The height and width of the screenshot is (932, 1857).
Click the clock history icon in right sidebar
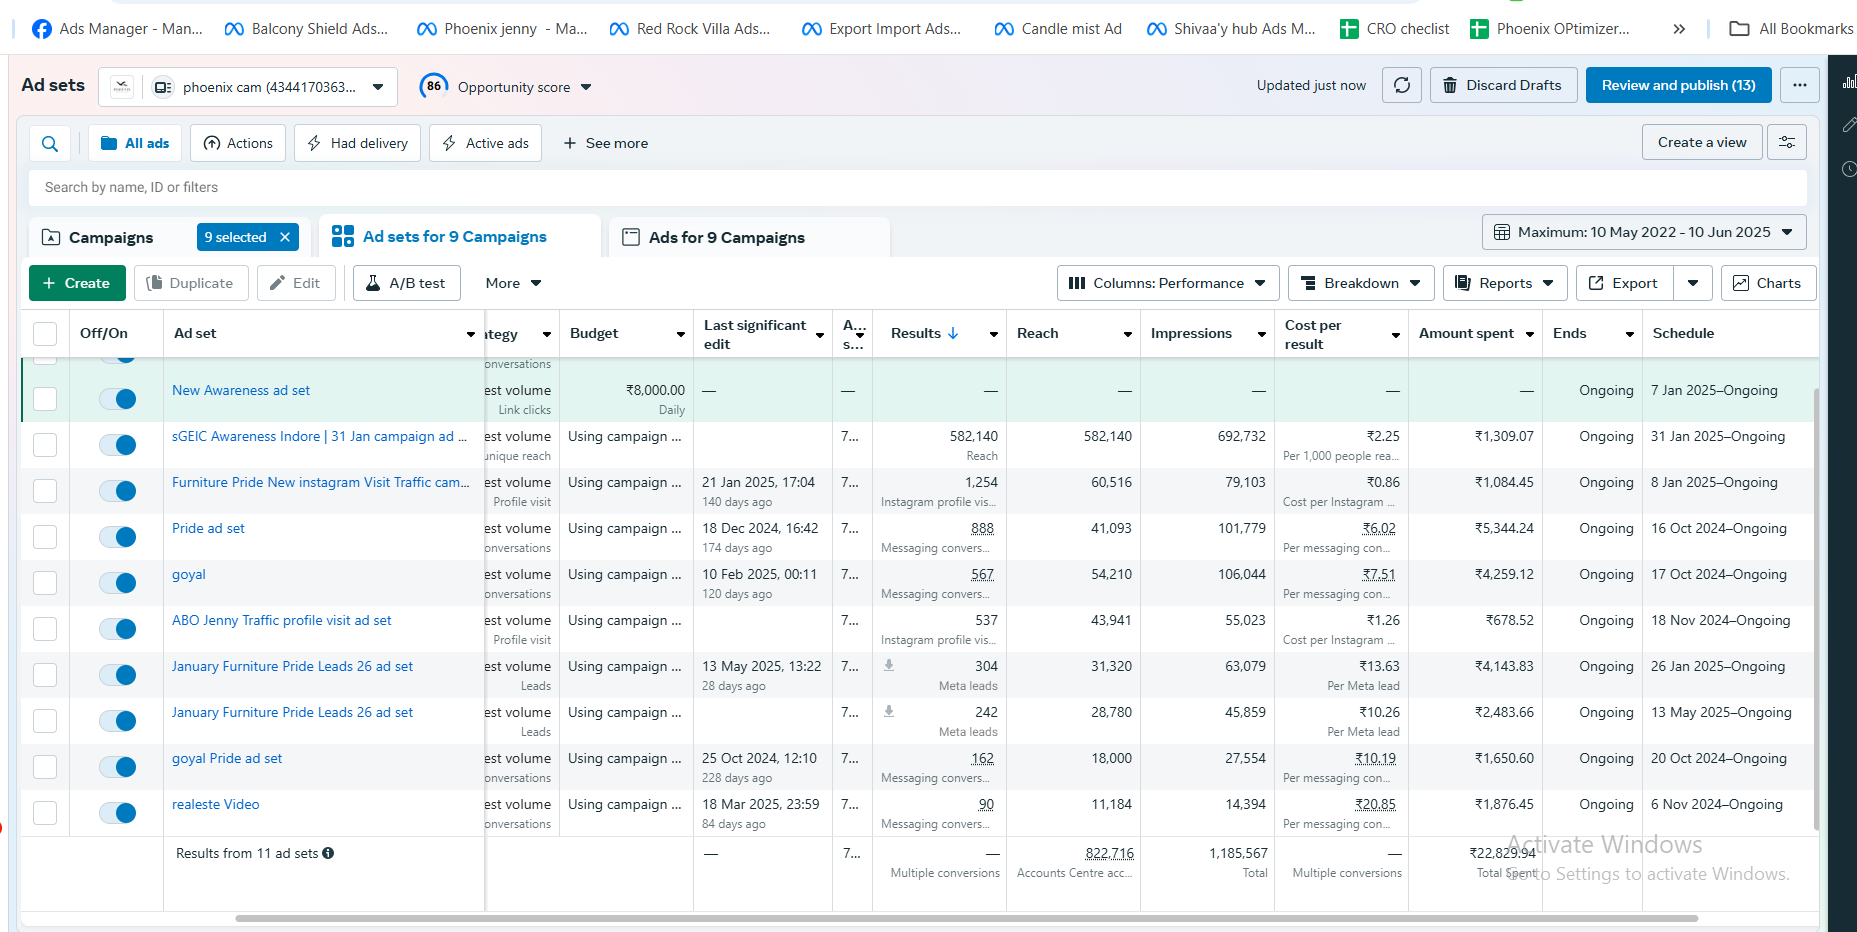click(x=1849, y=169)
